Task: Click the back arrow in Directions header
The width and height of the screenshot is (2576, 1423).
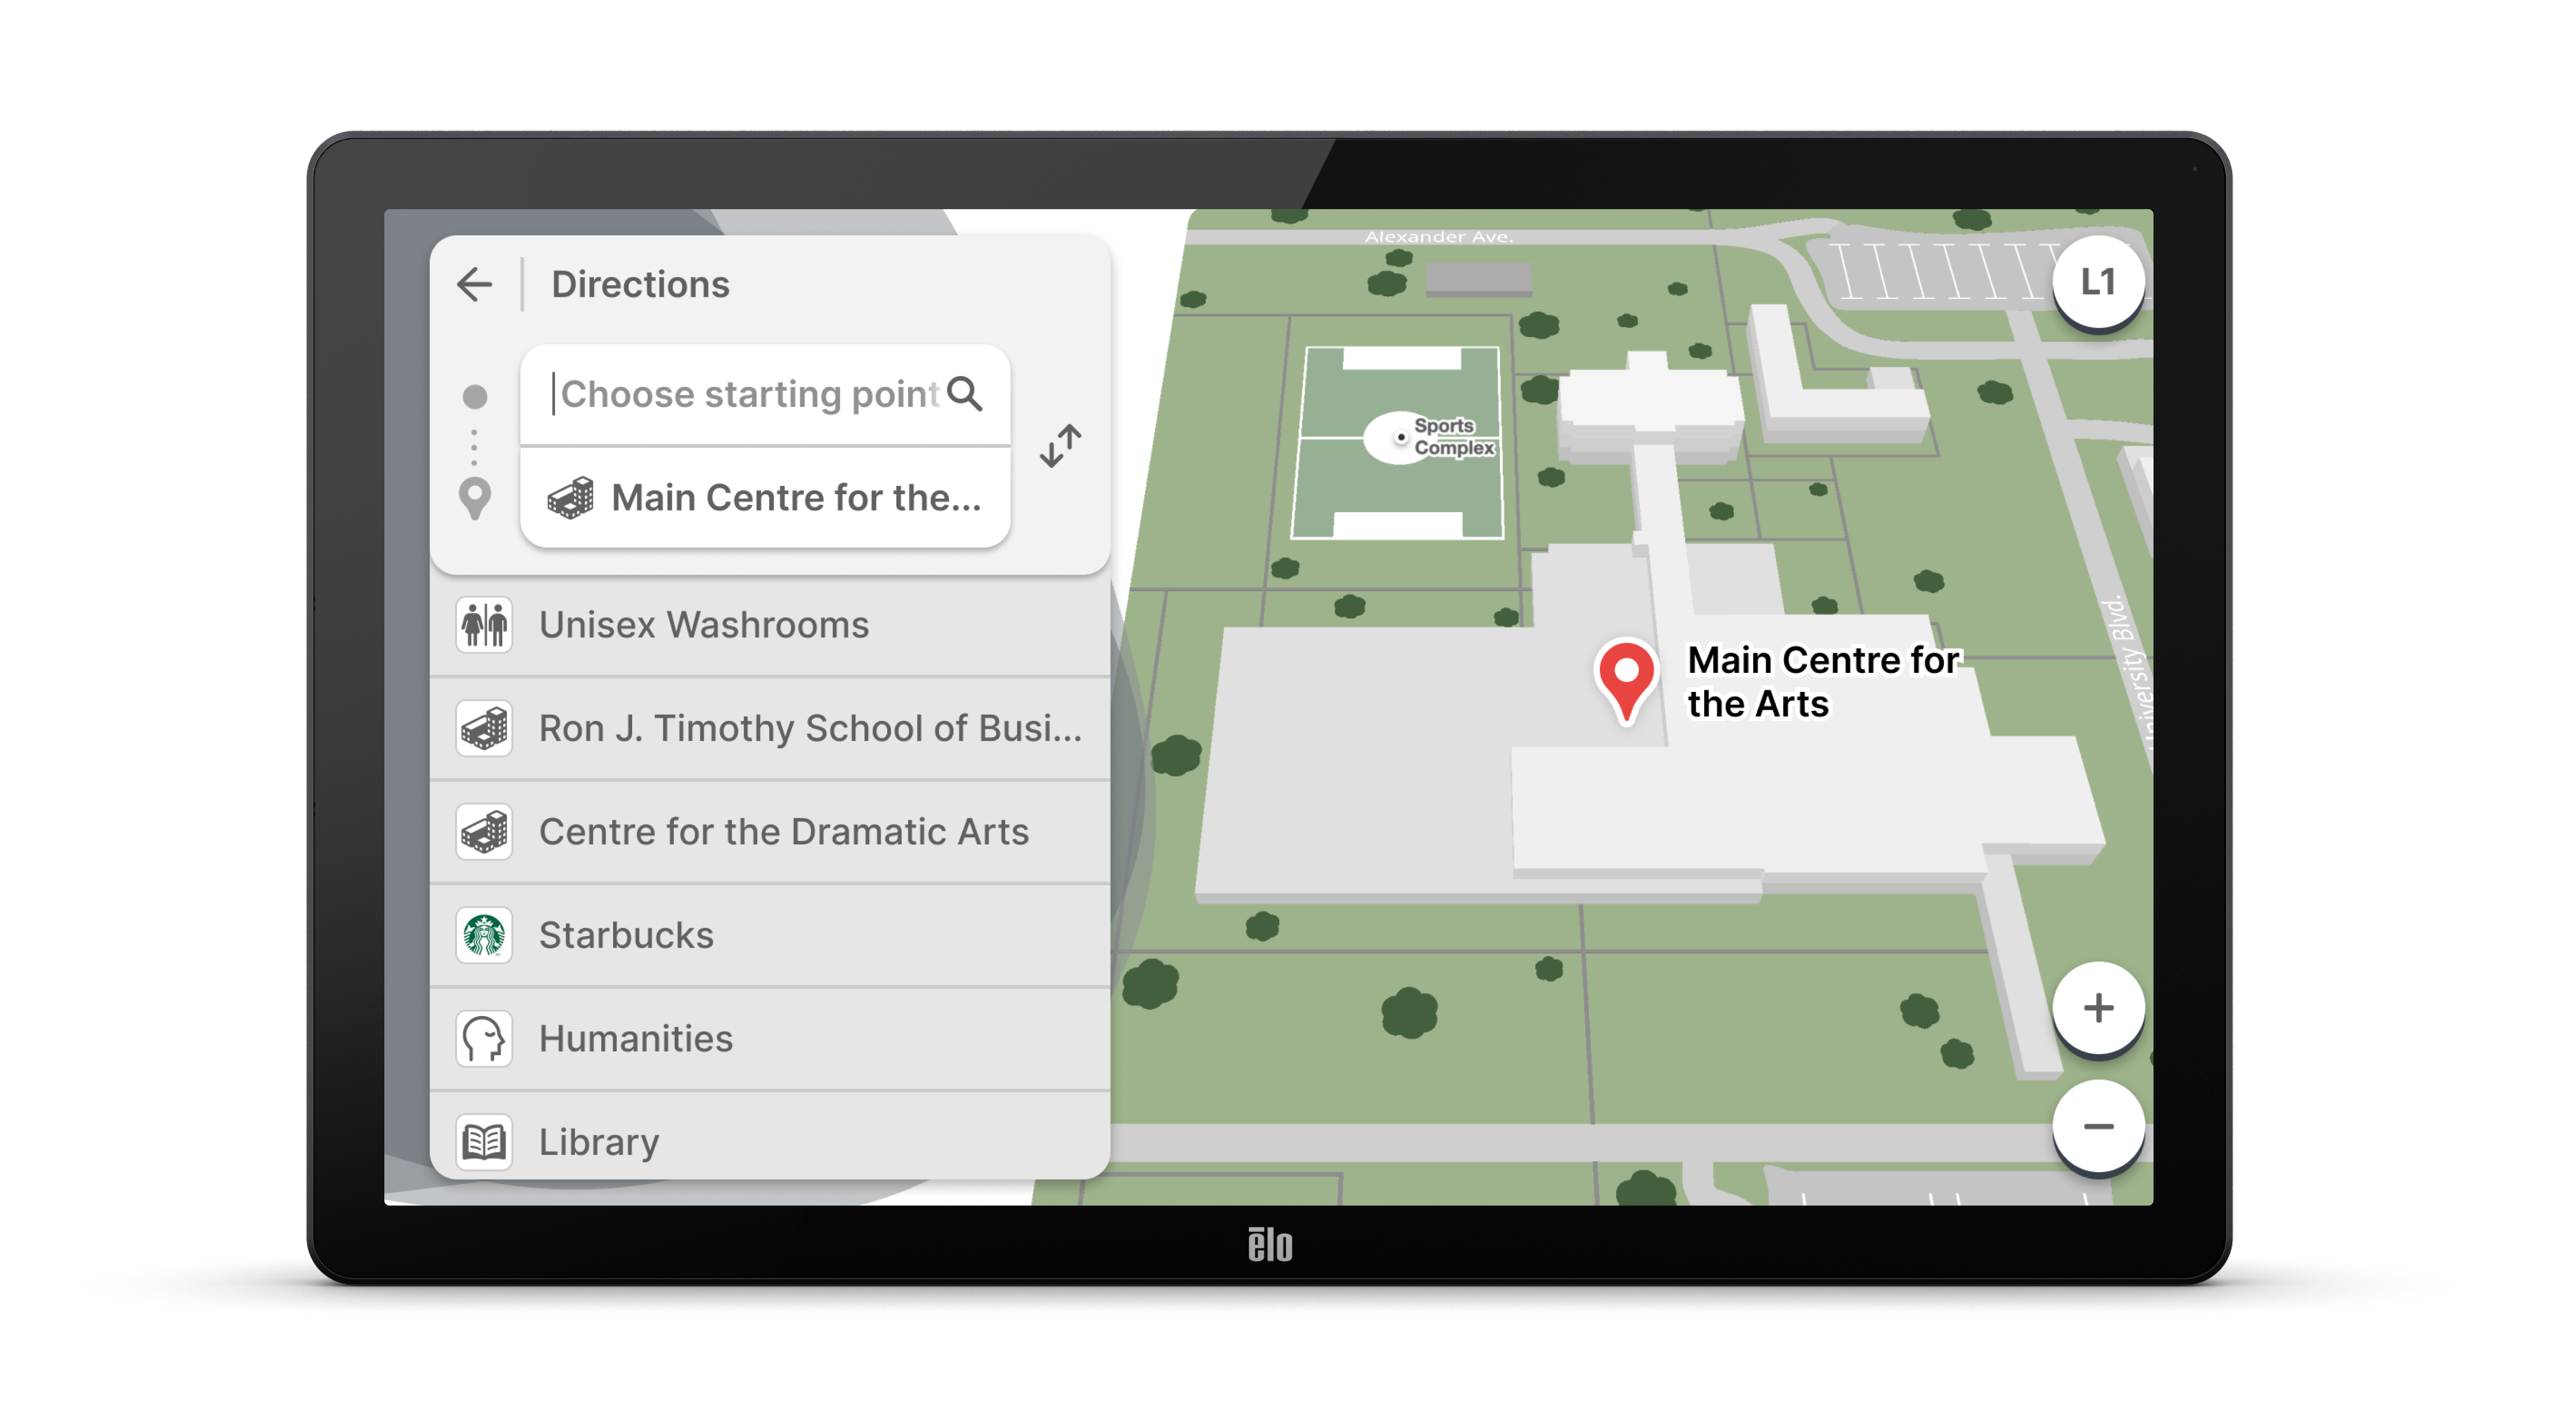Action: coord(474,285)
